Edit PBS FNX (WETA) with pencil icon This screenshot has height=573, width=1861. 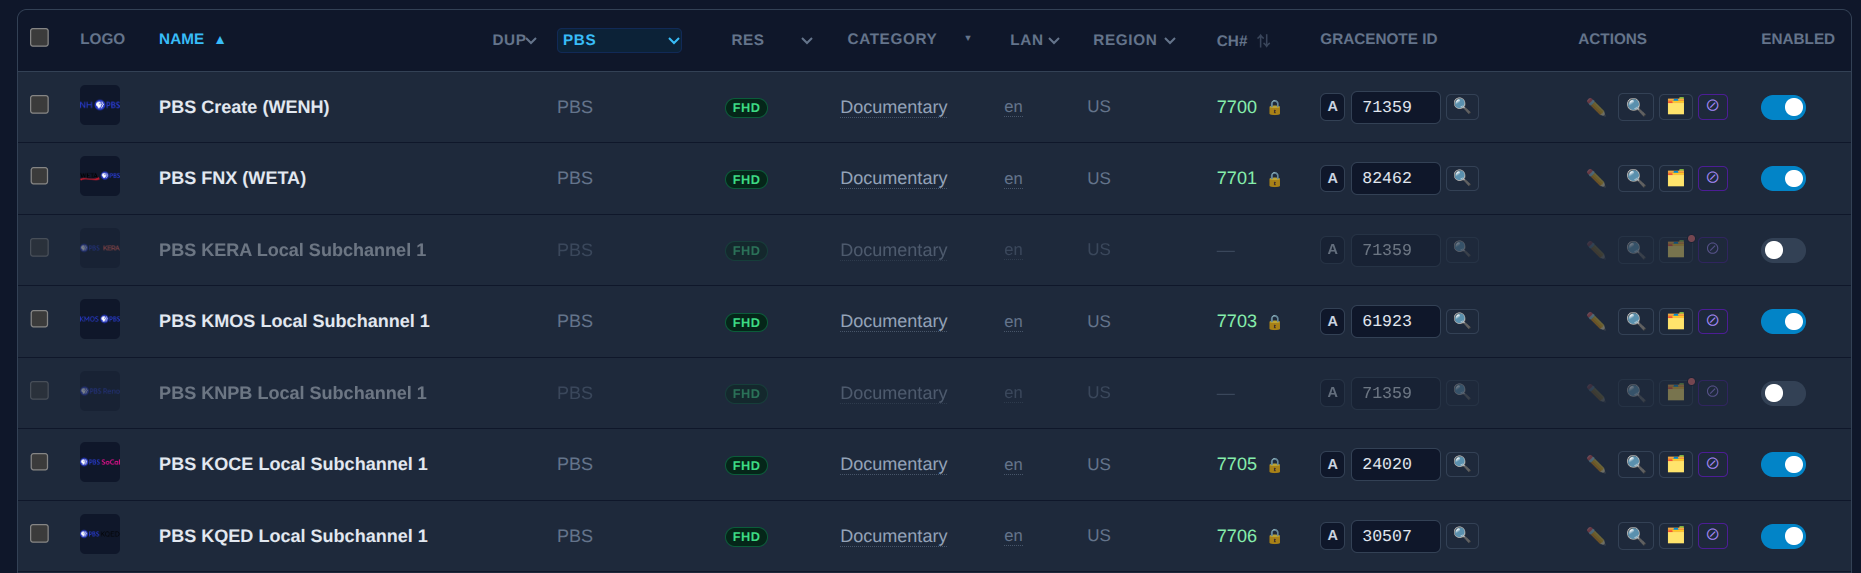(x=1596, y=178)
